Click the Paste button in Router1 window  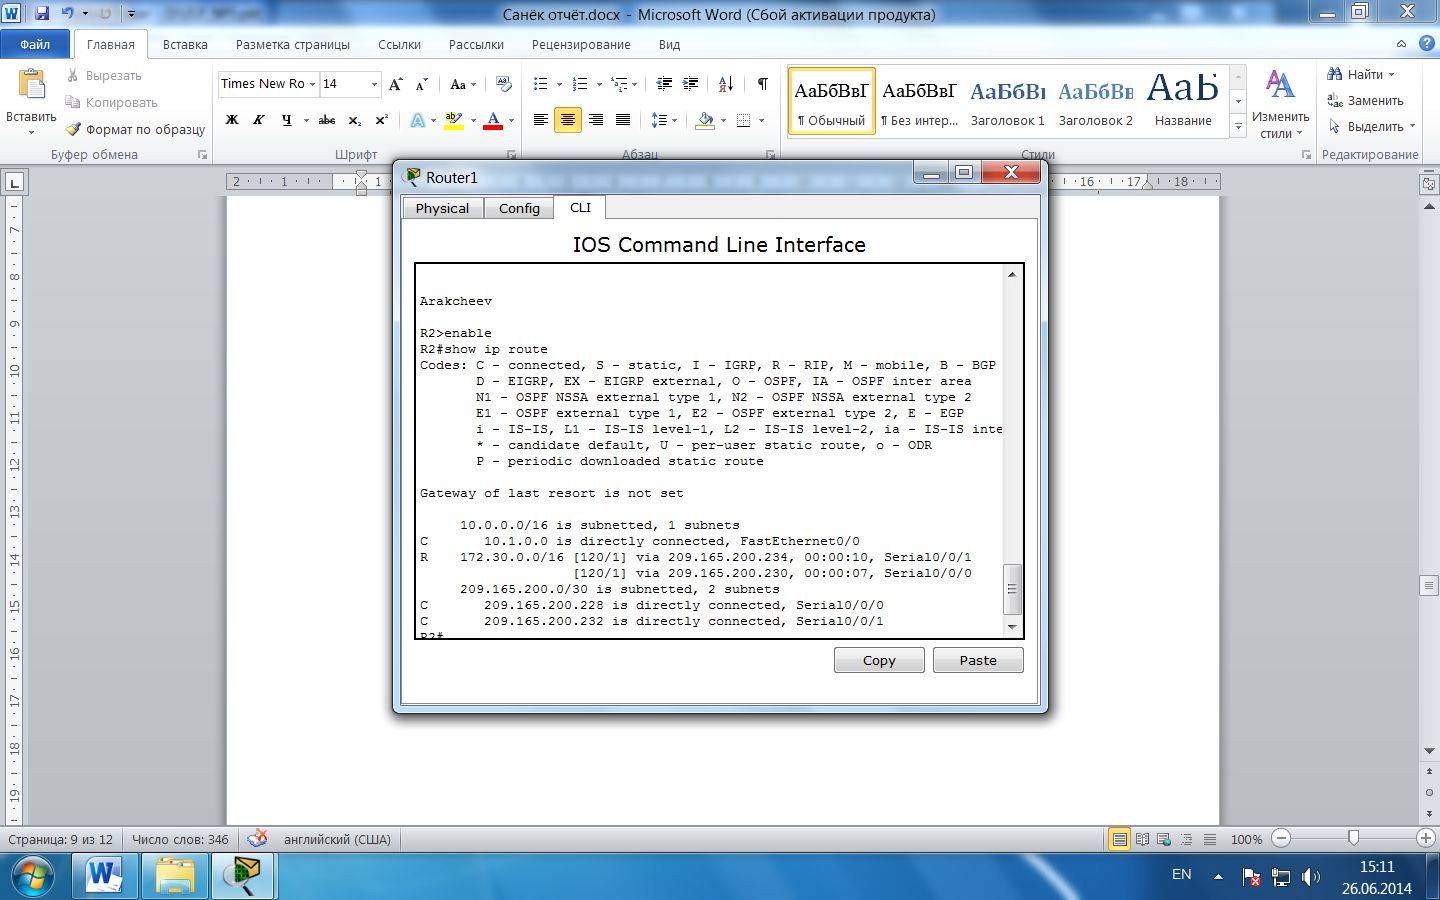pyautogui.click(x=978, y=660)
